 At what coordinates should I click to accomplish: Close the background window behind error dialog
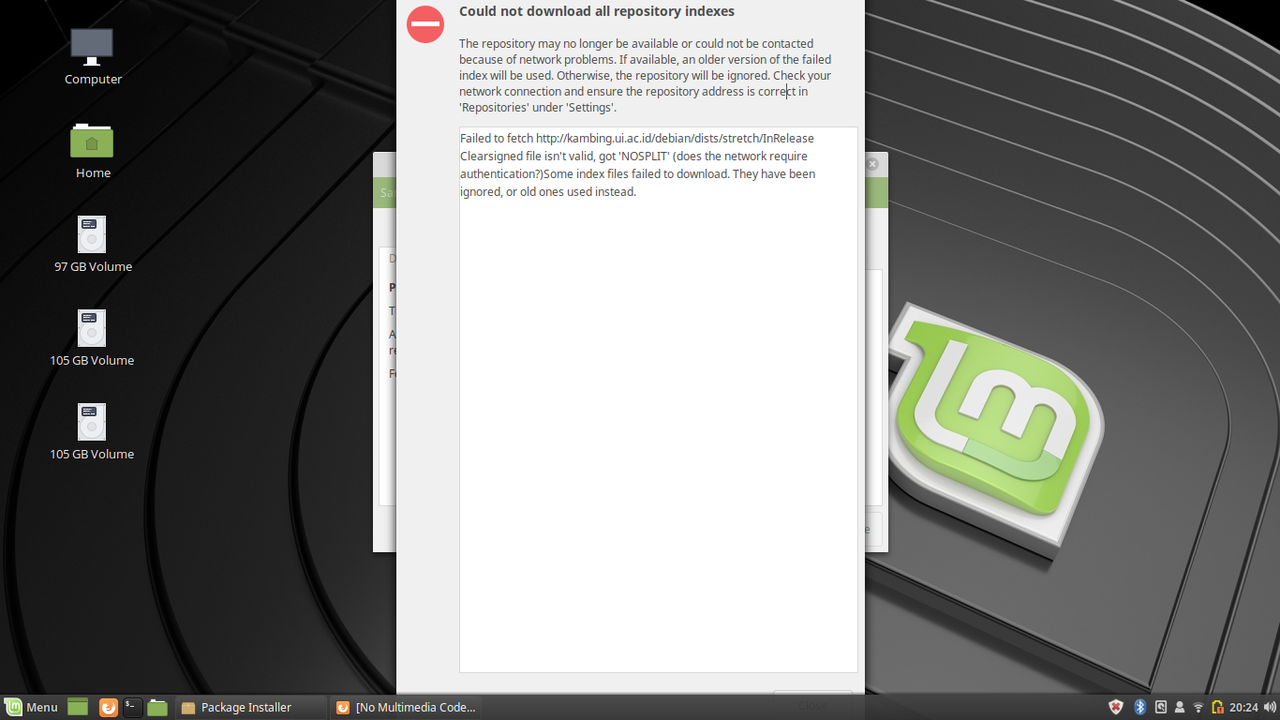pos(872,164)
